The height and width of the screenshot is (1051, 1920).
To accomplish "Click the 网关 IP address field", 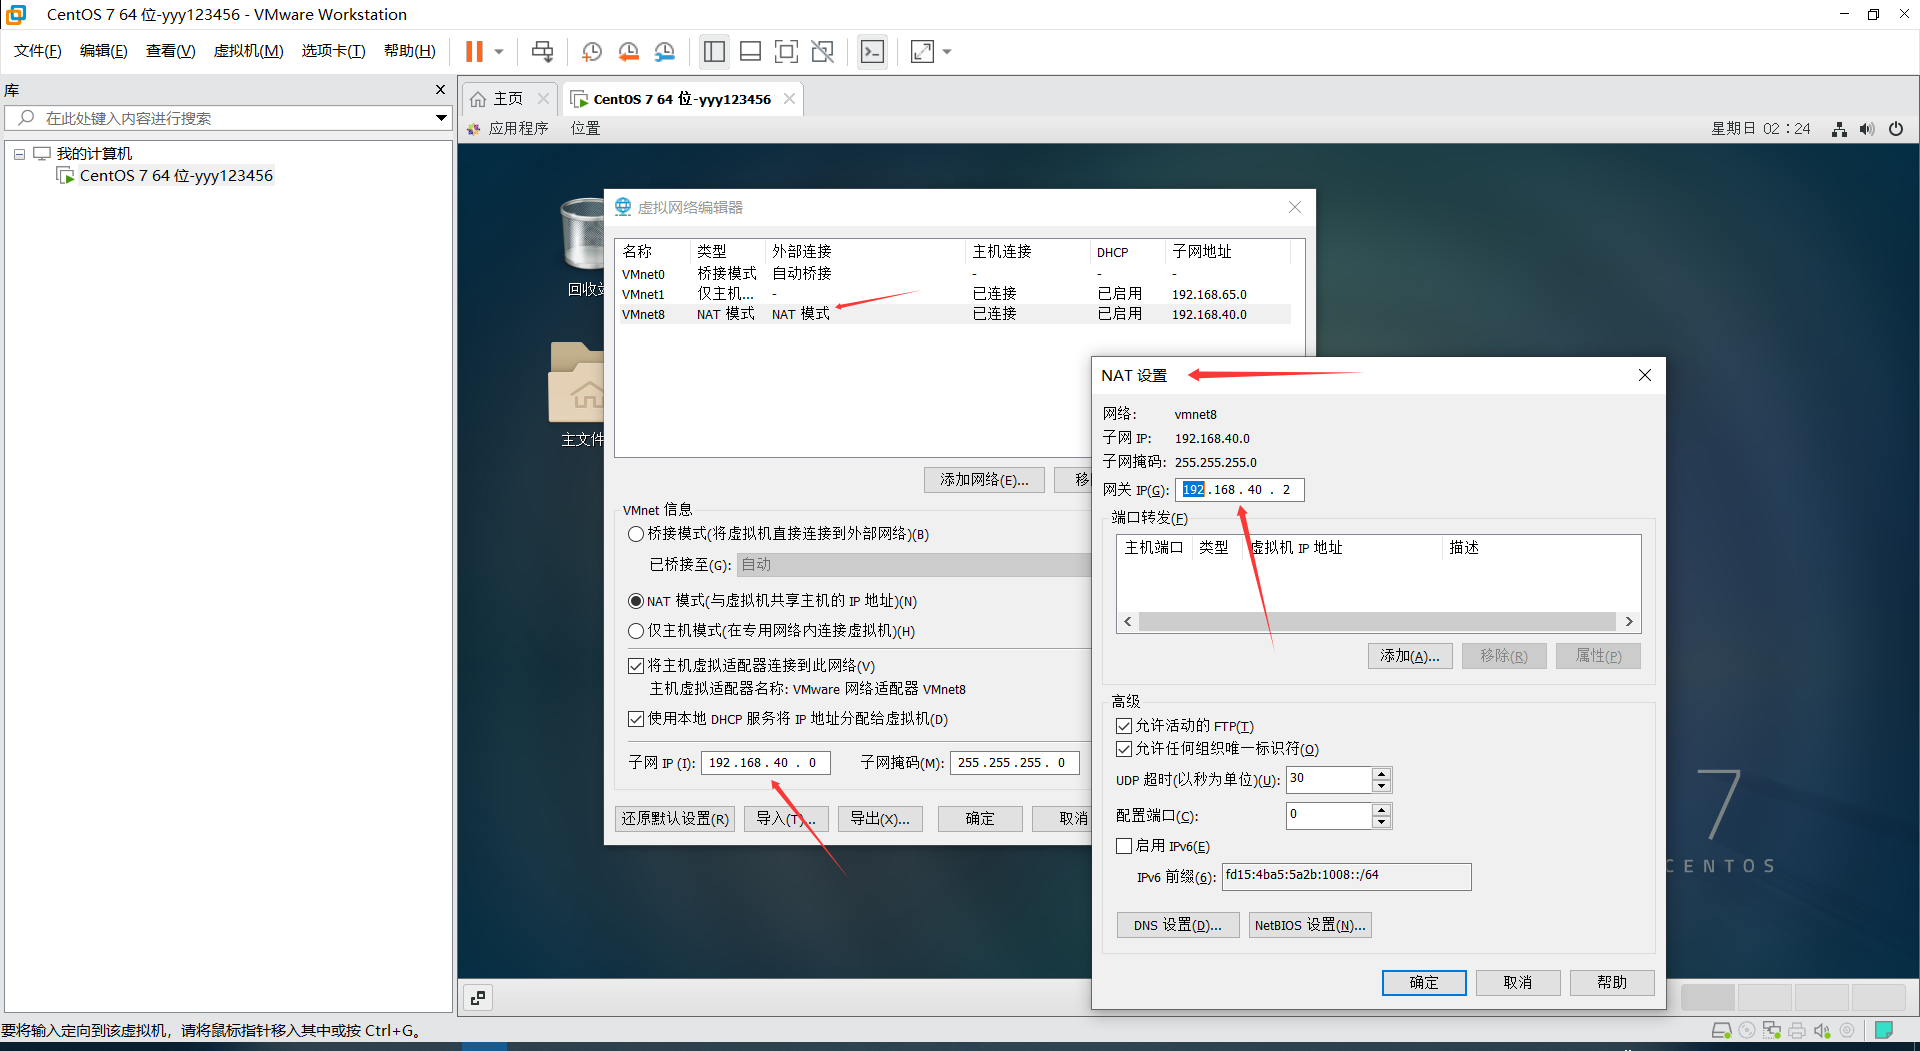I will (1239, 490).
